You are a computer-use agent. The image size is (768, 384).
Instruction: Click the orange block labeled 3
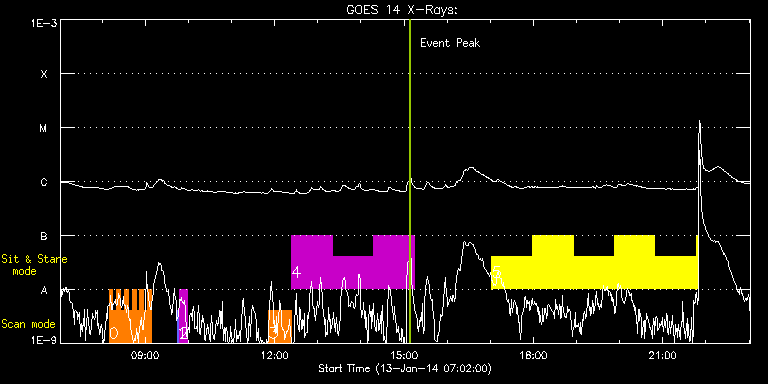coord(280,326)
